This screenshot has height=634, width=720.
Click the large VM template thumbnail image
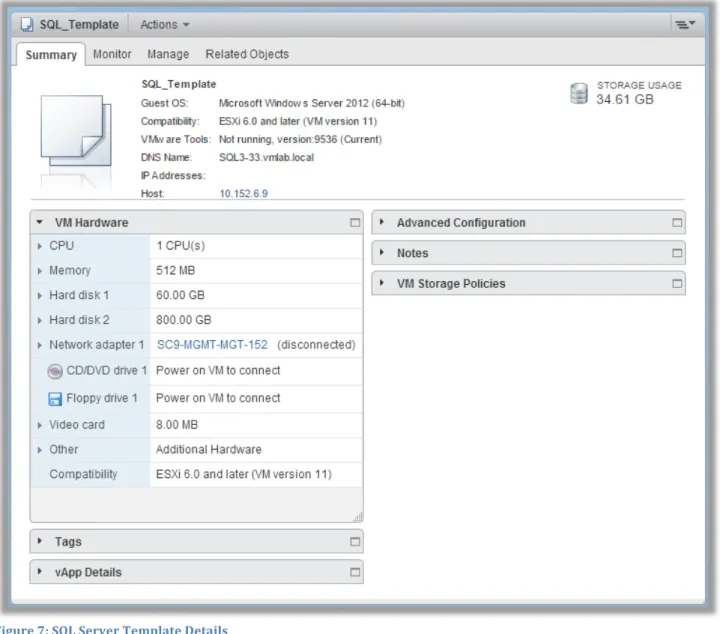pos(76,130)
